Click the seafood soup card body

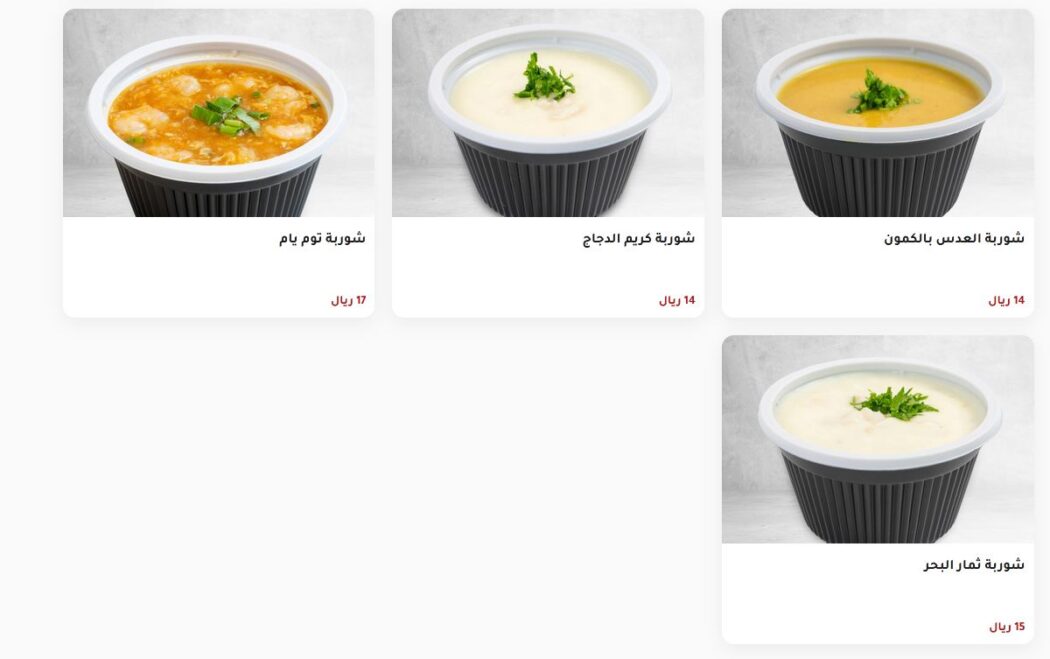pos(877,593)
